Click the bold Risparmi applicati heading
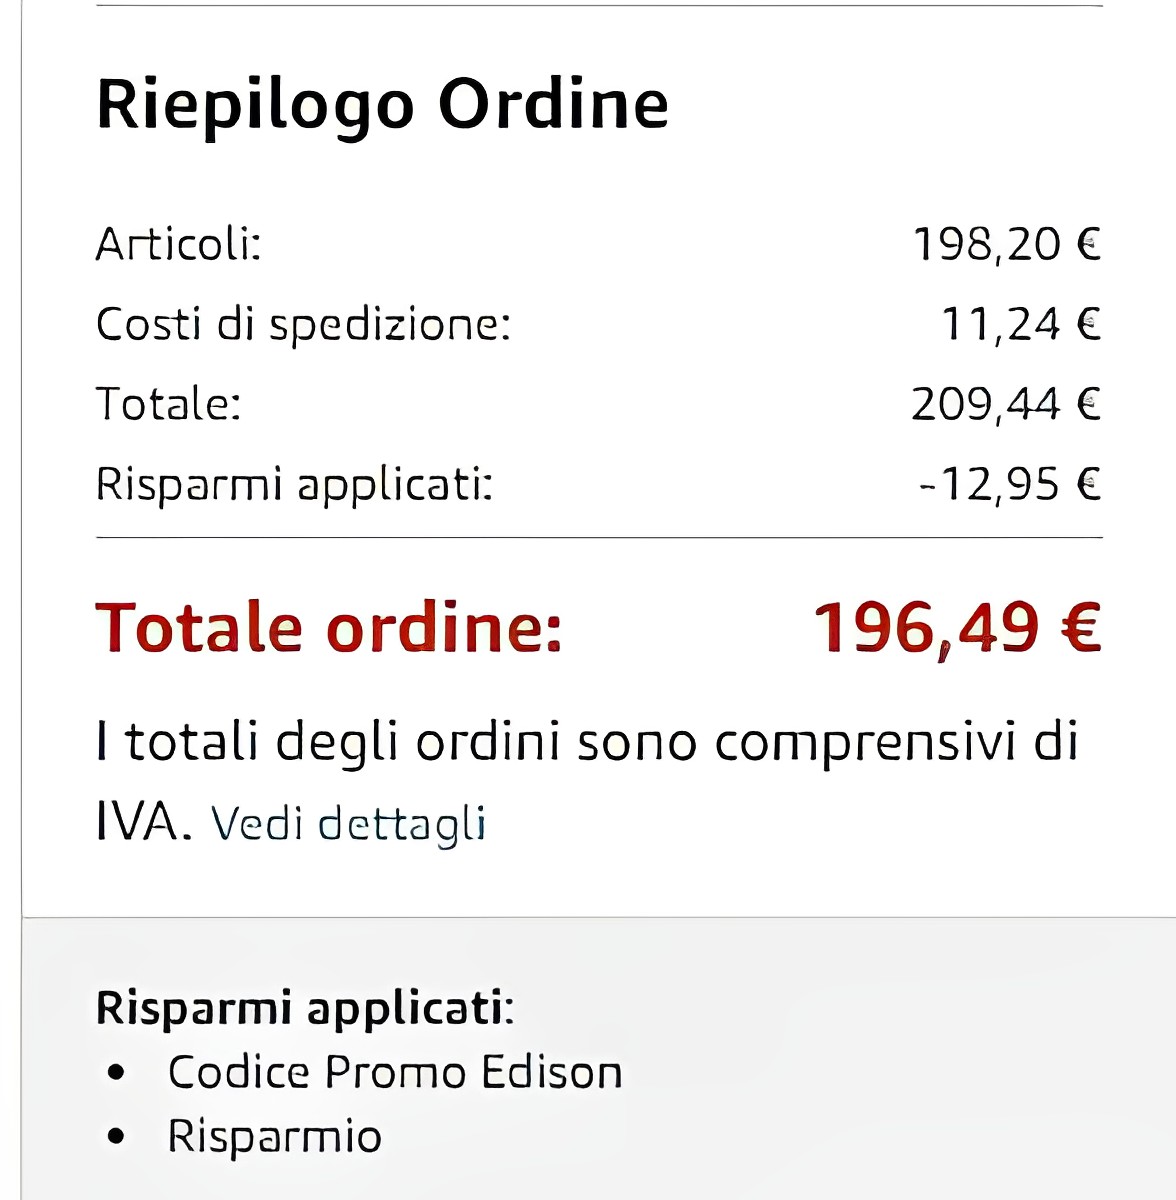The image size is (1176, 1200). tap(304, 1007)
